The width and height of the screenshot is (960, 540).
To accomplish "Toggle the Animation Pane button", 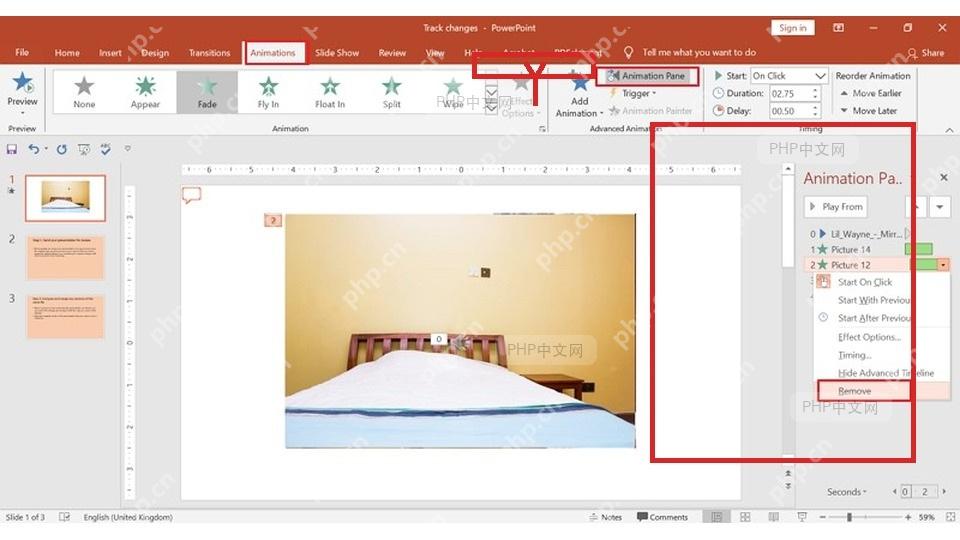I will [647, 76].
